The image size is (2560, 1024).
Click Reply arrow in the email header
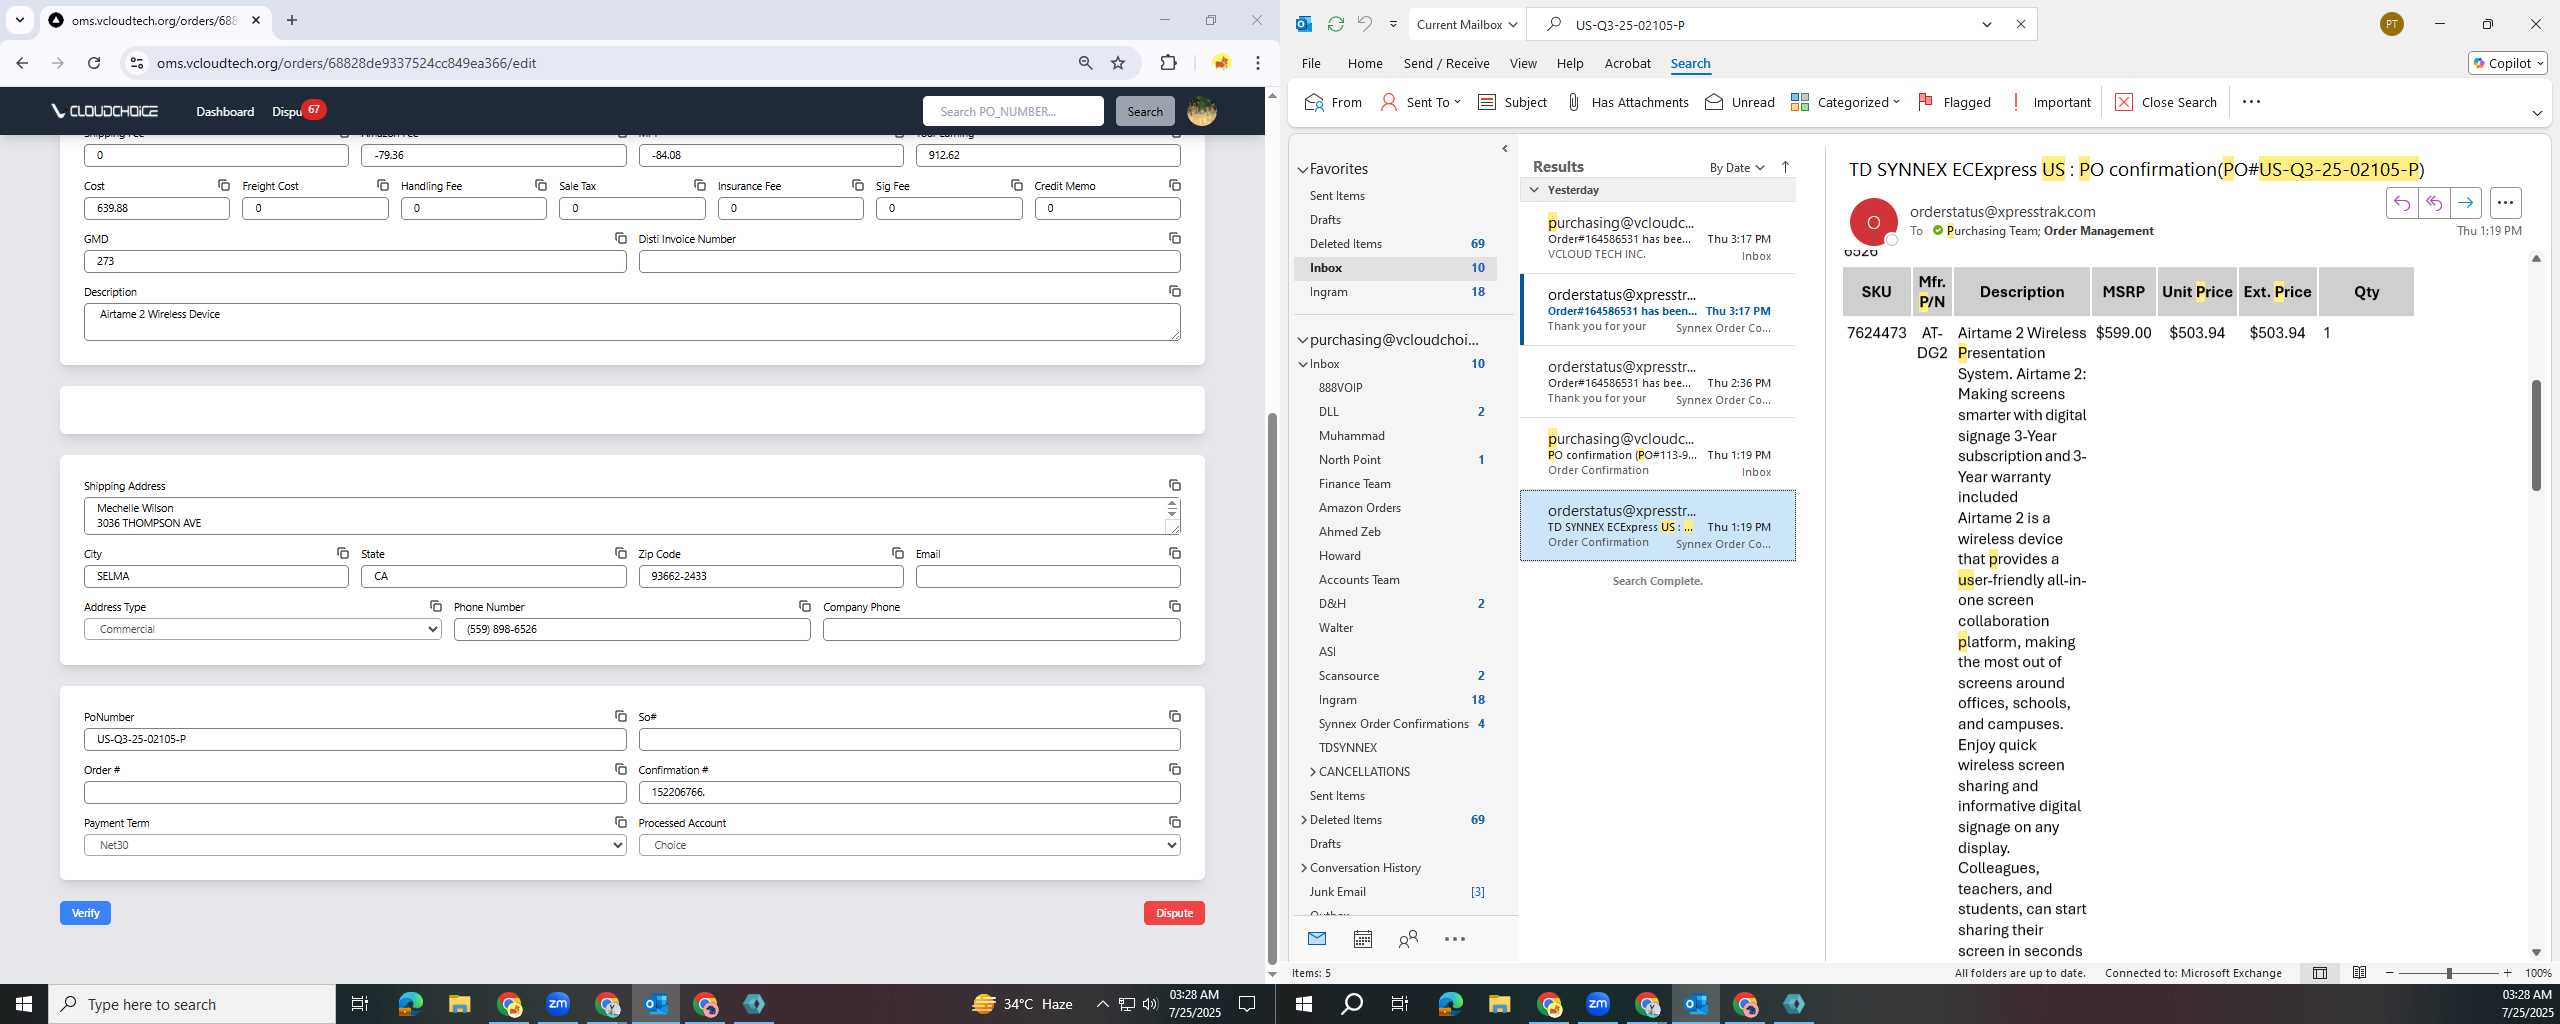tap(2401, 203)
